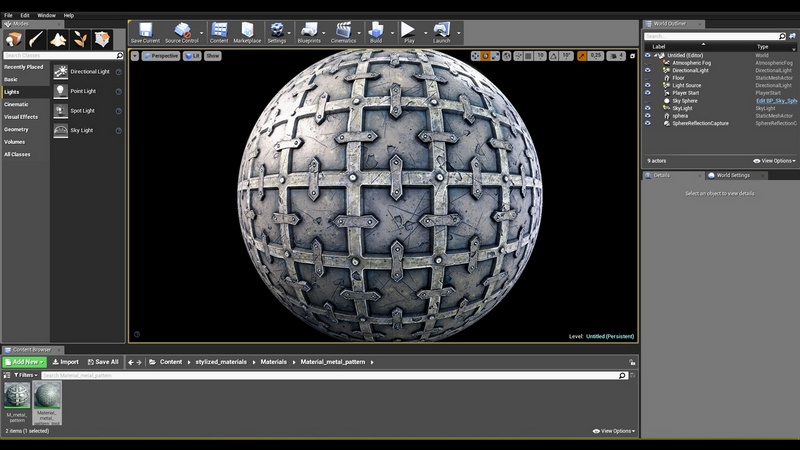Image resolution: width=800 pixels, height=450 pixels.
Task: Click the Build toolbar icon
Action: click(x=376, y=30)
